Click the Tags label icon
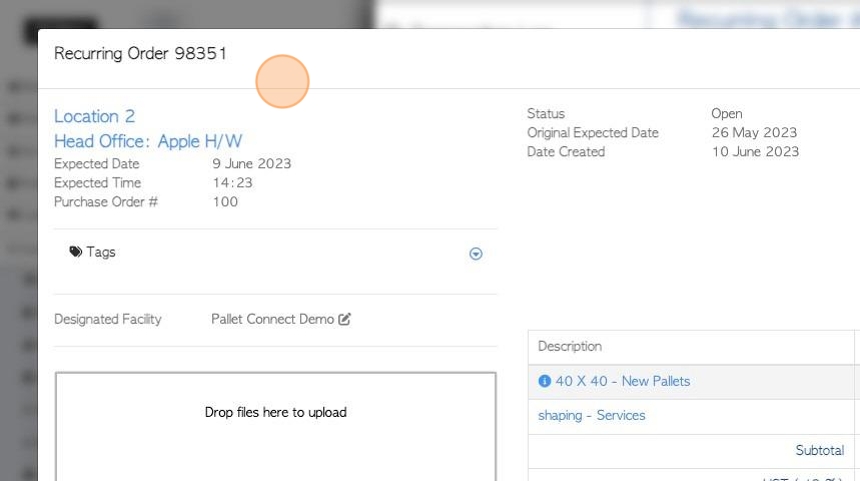 click(76, 252)
